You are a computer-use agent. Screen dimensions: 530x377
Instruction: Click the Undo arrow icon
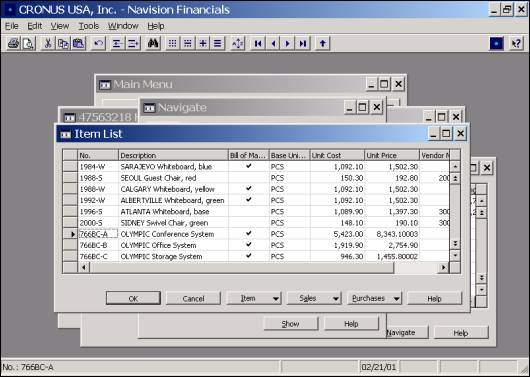coord(98,43)
